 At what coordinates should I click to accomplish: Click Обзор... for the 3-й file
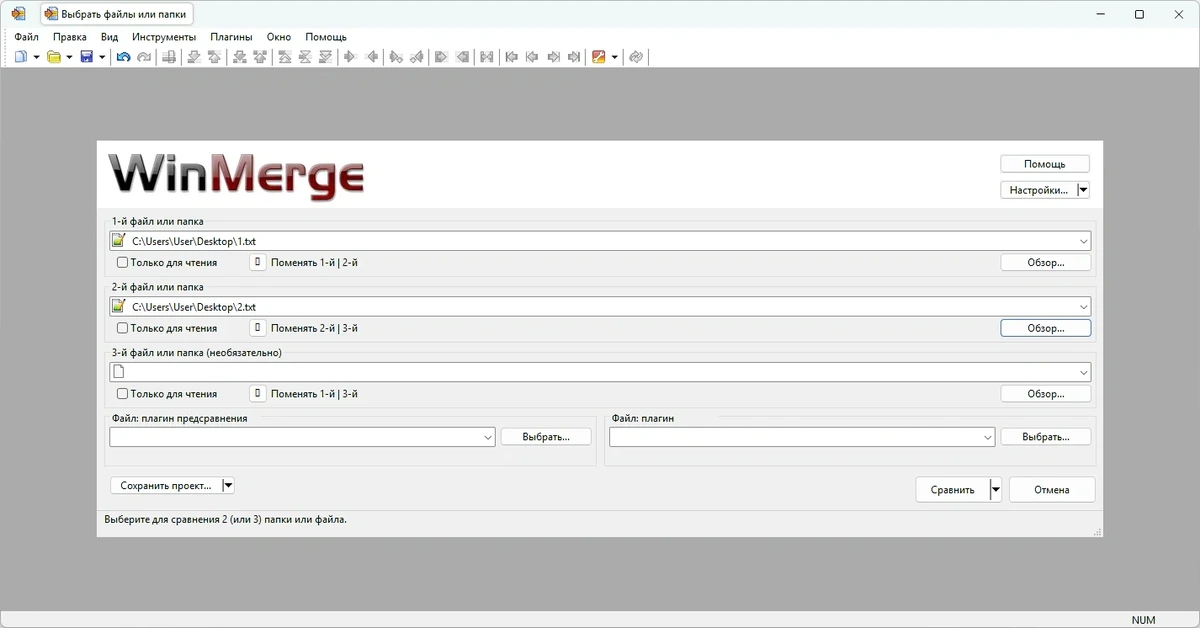pos(1046,394)
